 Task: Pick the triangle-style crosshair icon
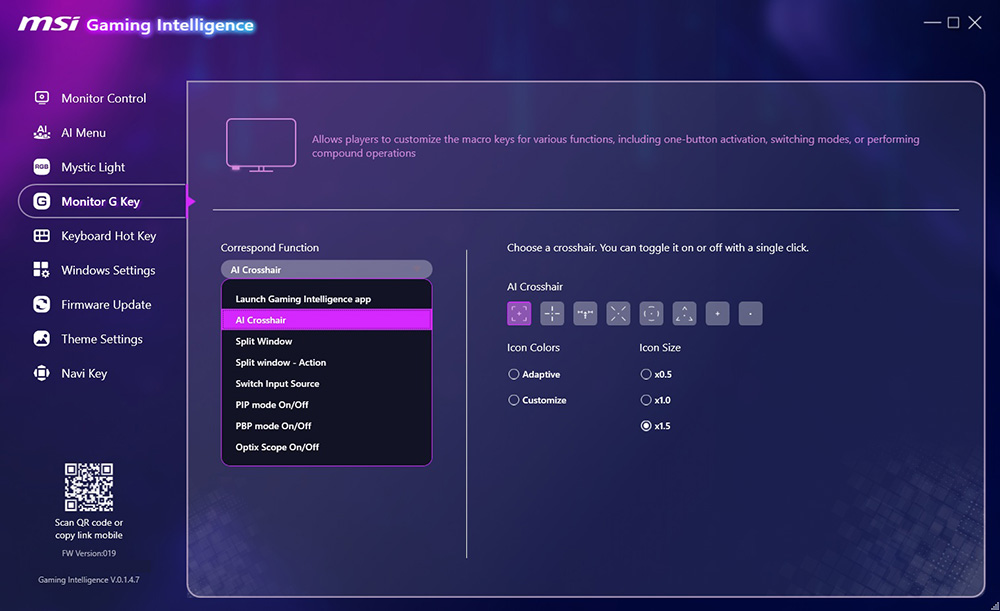684,313
